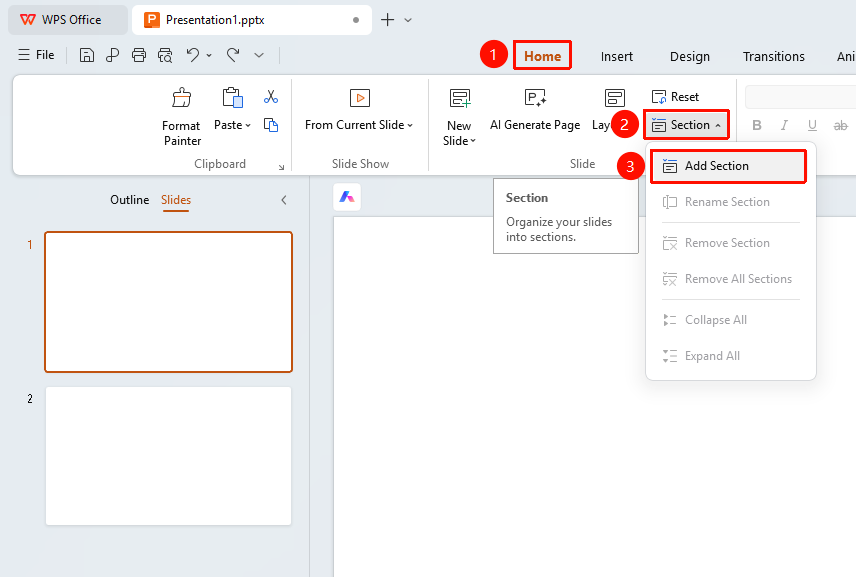Image resolution: width=856 pixels, height=577 pixels.
Task: Open the Clipboard group dialog launcher
Action: click(x=281, y=167)
